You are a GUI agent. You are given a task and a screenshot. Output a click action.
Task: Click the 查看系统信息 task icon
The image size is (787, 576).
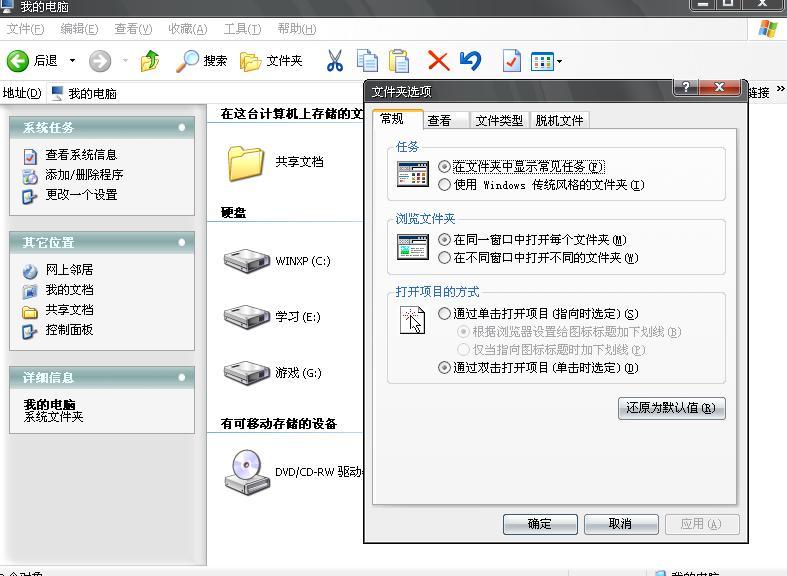pos(30,156)
